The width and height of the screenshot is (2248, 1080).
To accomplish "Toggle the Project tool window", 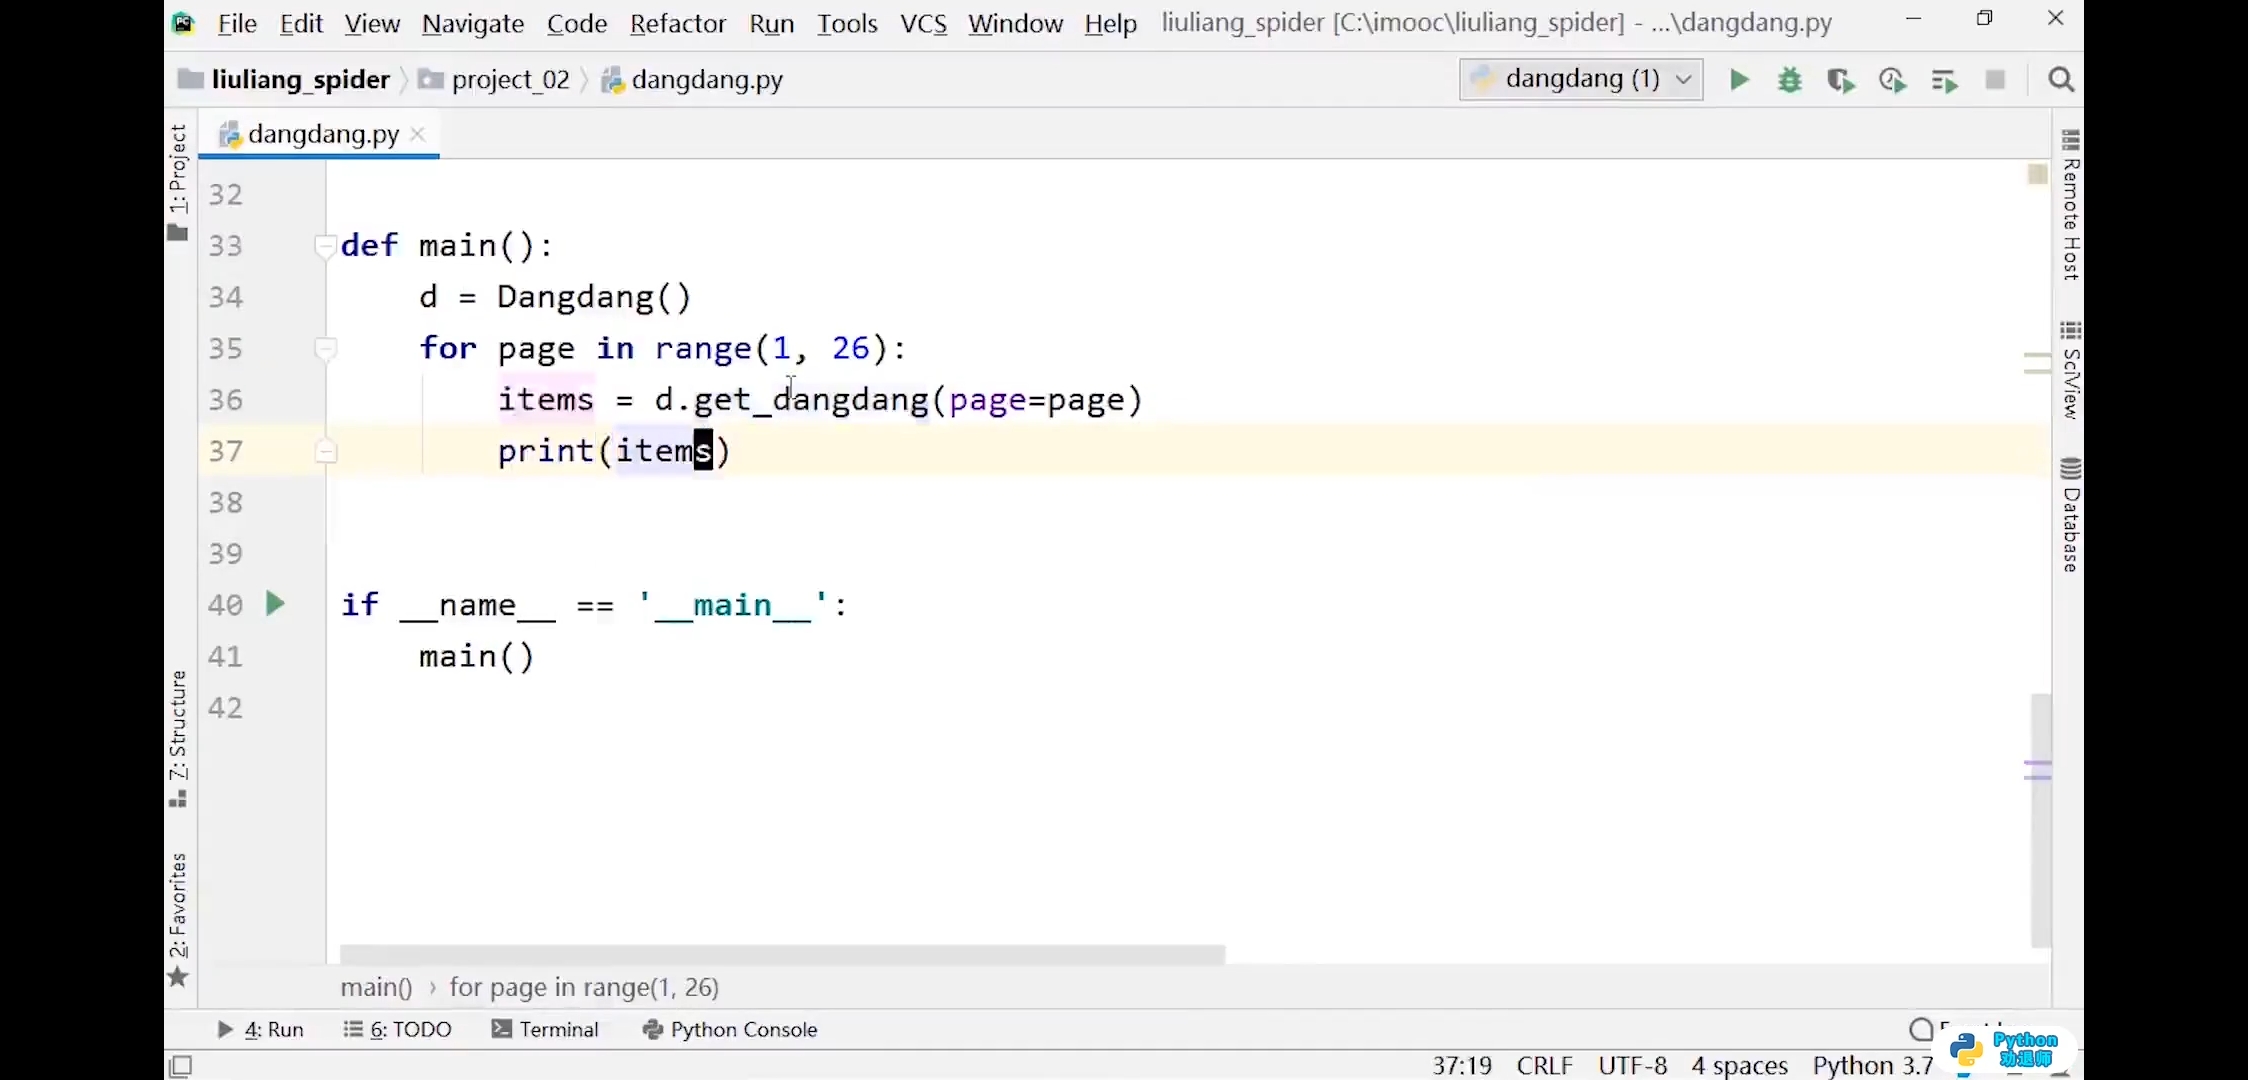I will pos(178,180).
